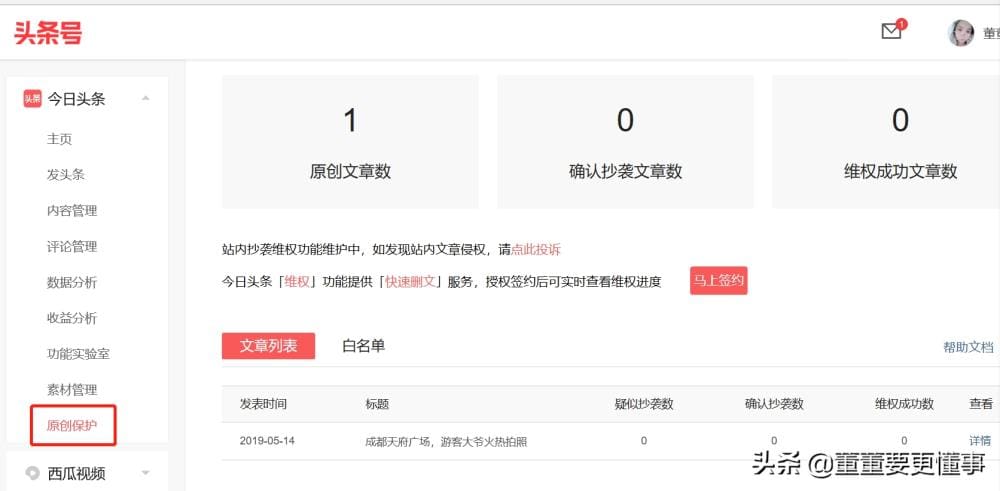Screen dimensions: 1000x491
Task: Open 内容管理 in the sidebar
Action: [x=72, y=210]
